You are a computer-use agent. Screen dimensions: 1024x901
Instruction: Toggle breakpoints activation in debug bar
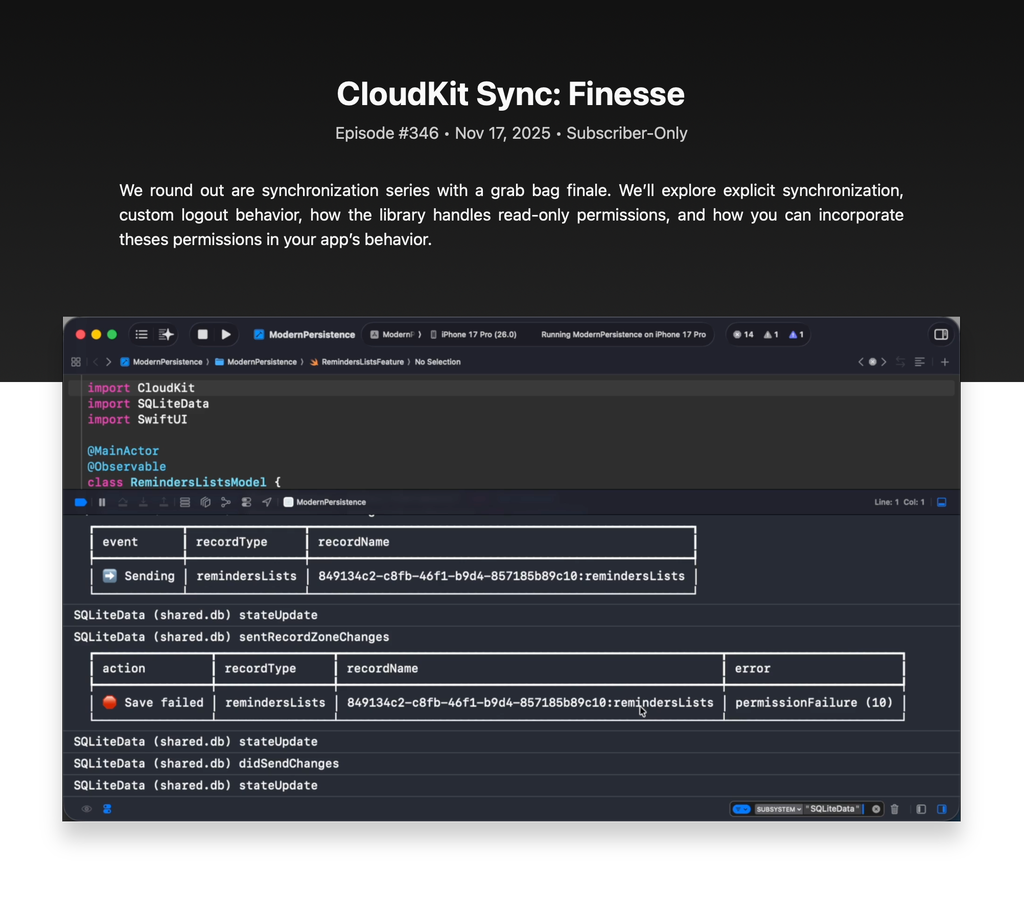pos(81,502)
